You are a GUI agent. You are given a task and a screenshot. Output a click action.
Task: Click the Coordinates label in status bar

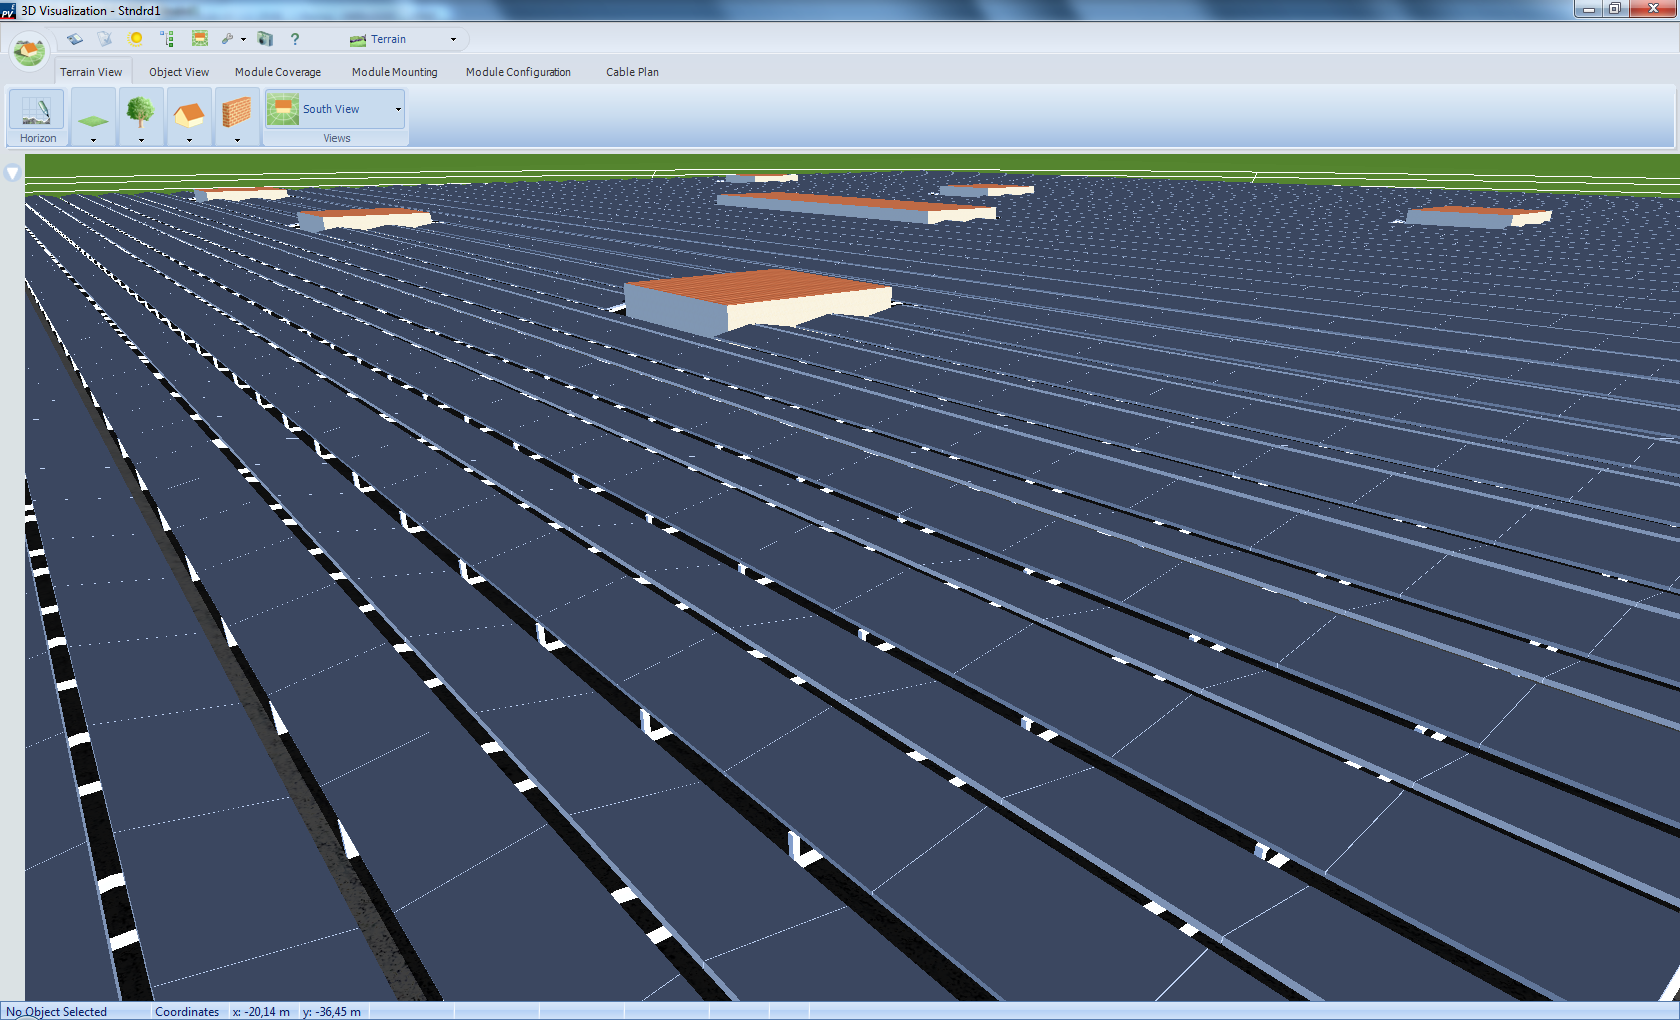click(x=187, y=1012)
